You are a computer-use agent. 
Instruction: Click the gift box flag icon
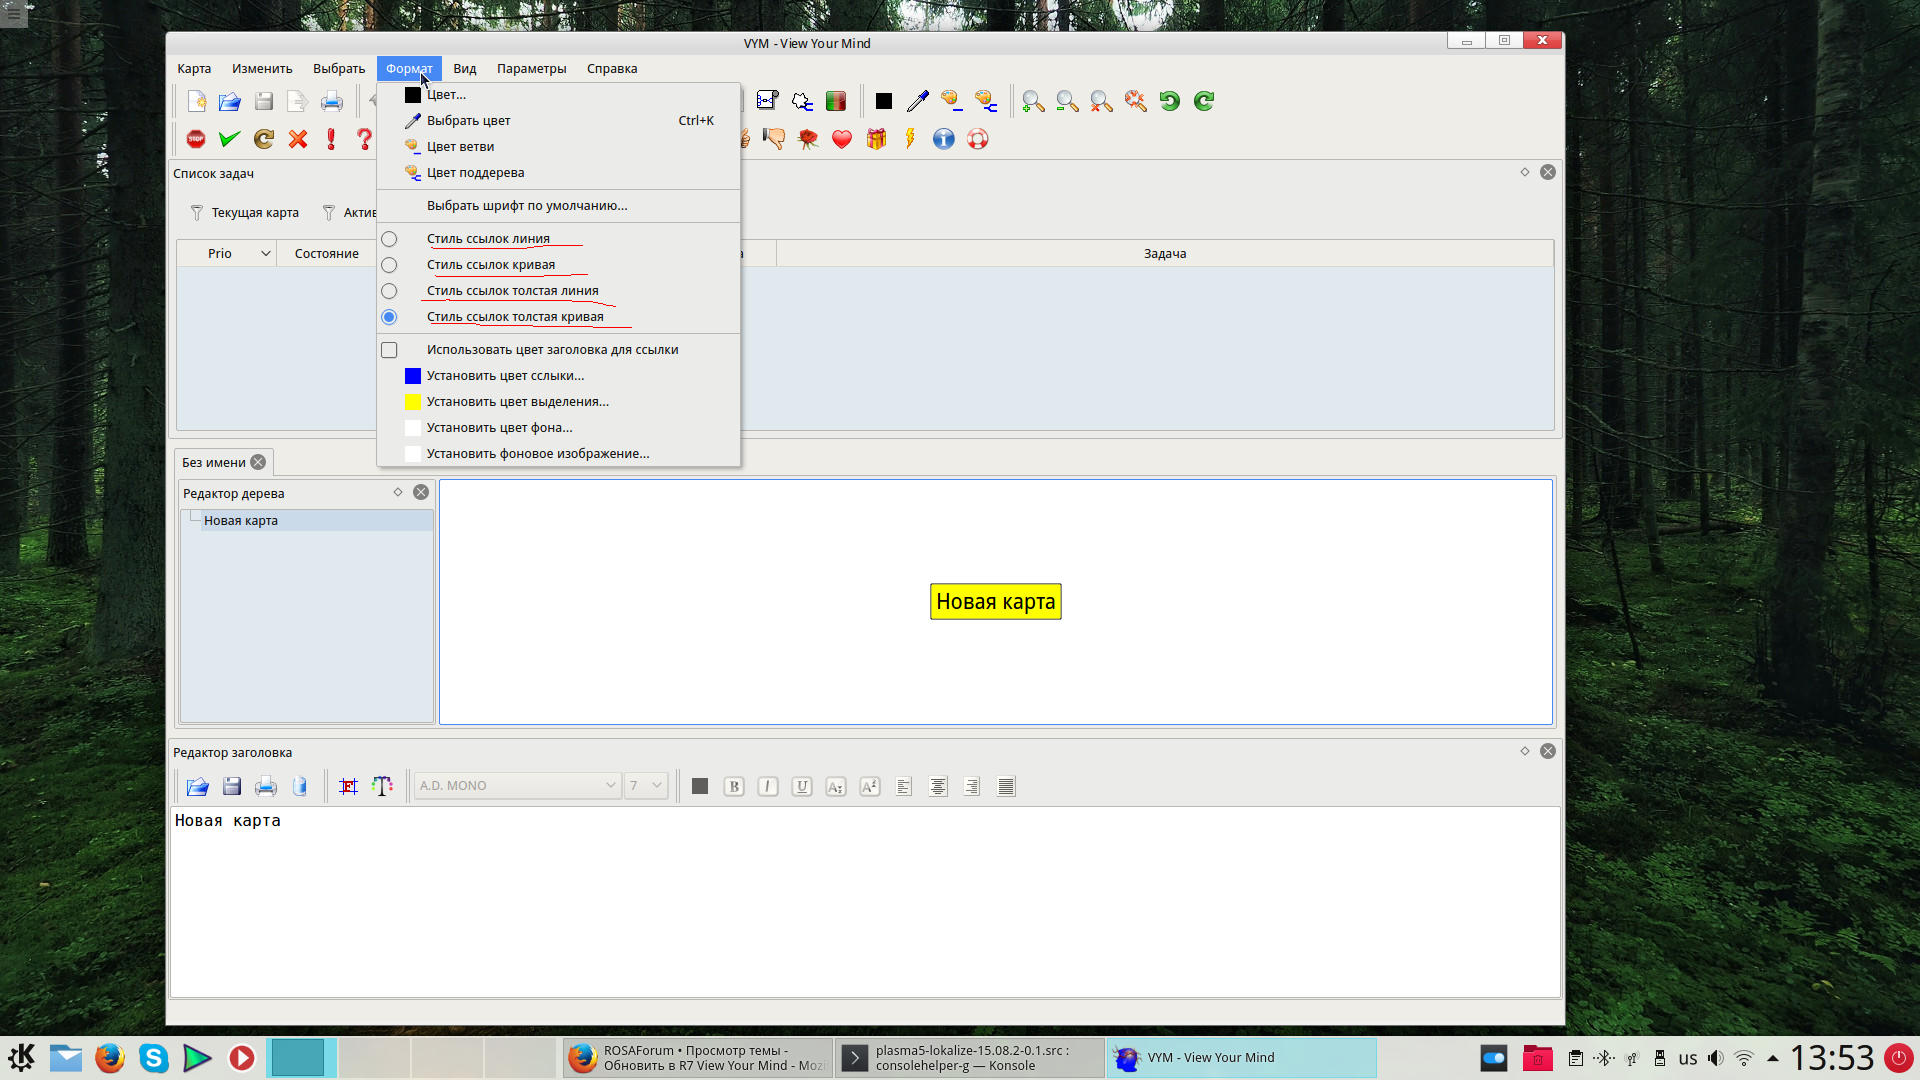coord(876,139)
